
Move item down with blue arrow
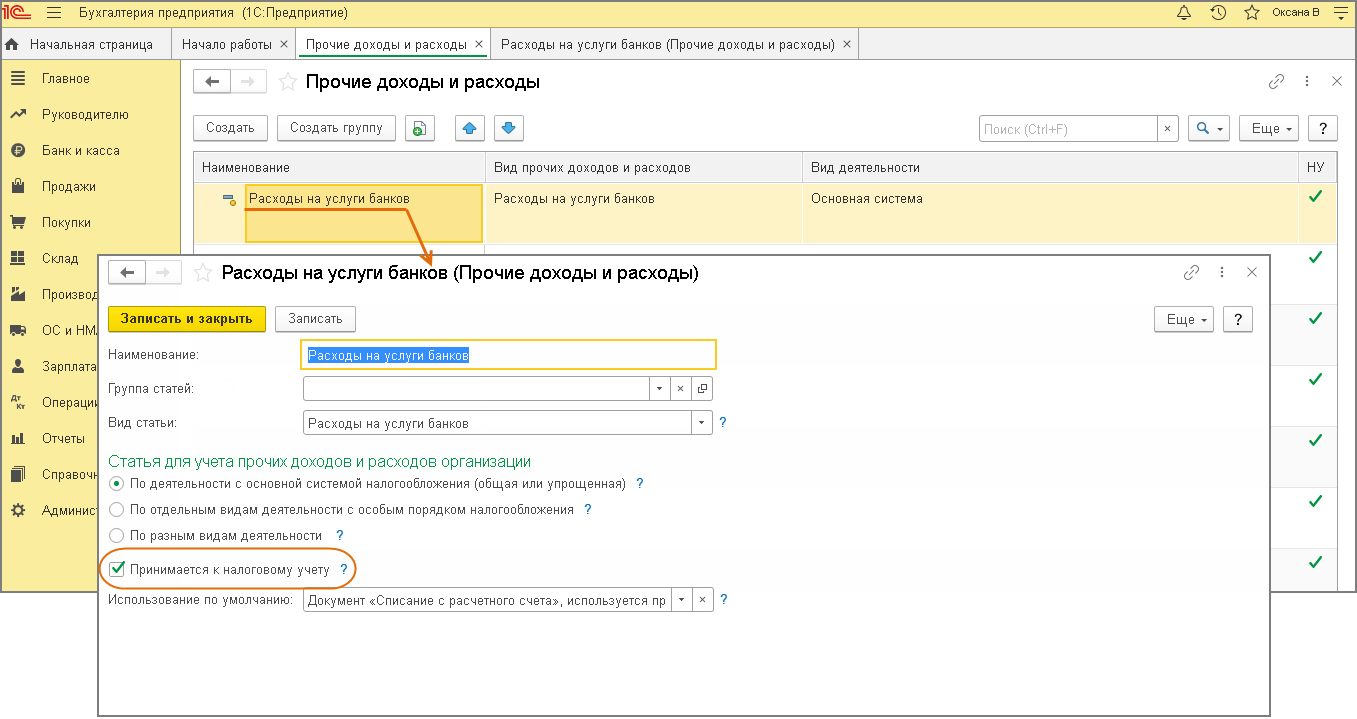[x=508, y=128]
